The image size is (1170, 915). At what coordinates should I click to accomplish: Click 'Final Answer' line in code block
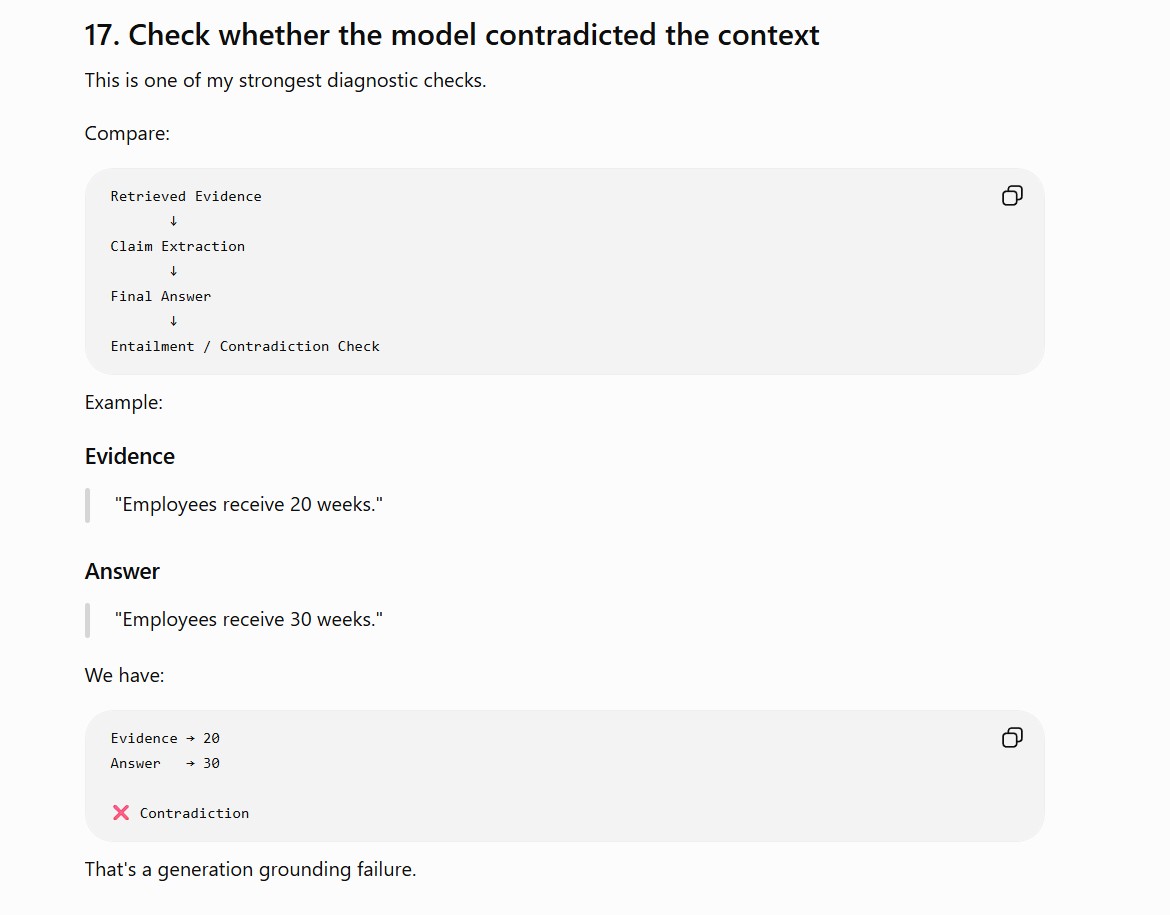click(x=160, y=296)
